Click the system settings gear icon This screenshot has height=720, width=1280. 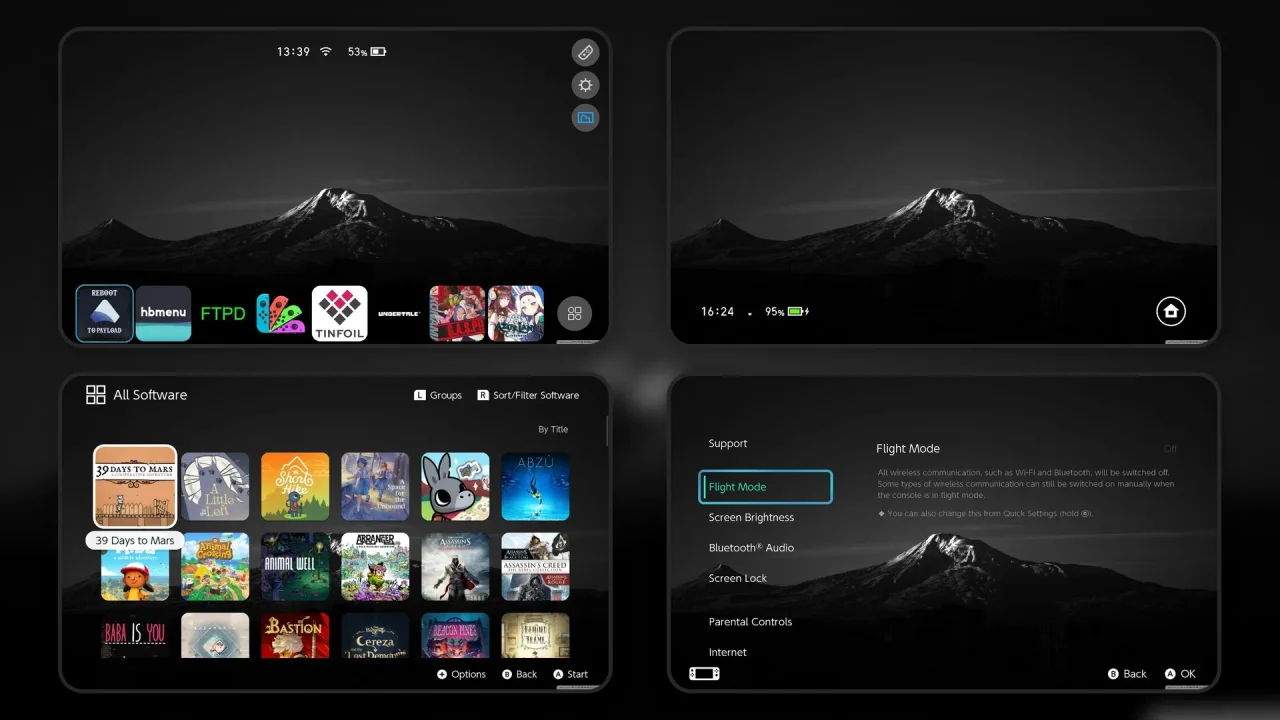(x=585, y=85)
